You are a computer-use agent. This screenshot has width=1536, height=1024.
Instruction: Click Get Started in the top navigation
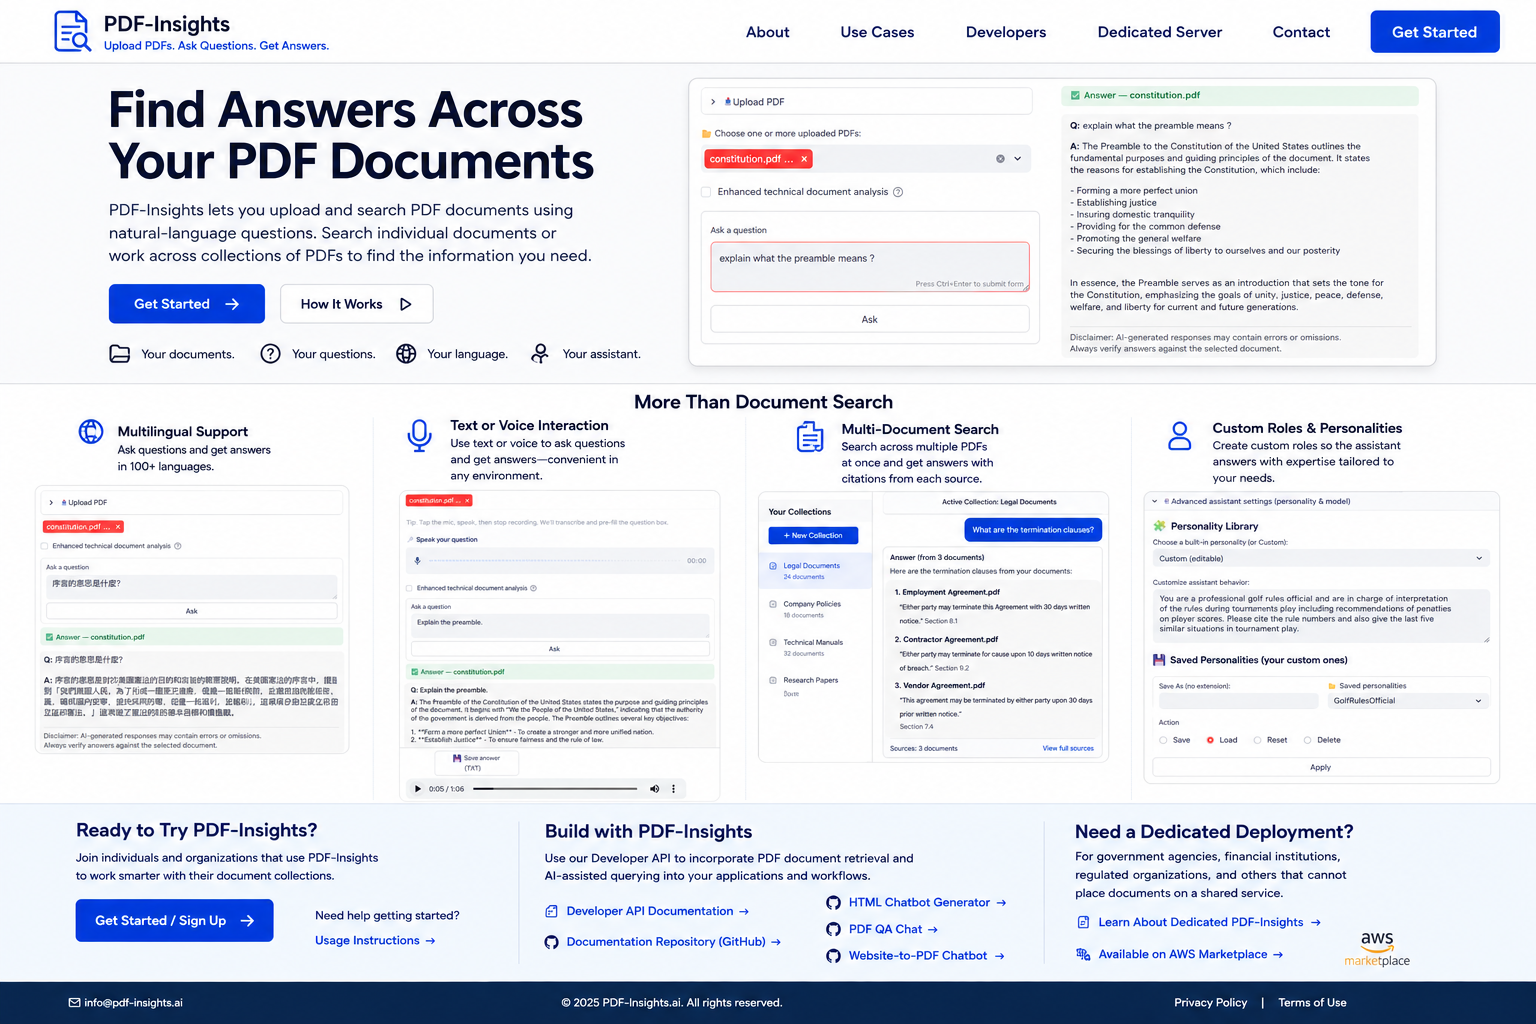click(x=1435, y=32)
